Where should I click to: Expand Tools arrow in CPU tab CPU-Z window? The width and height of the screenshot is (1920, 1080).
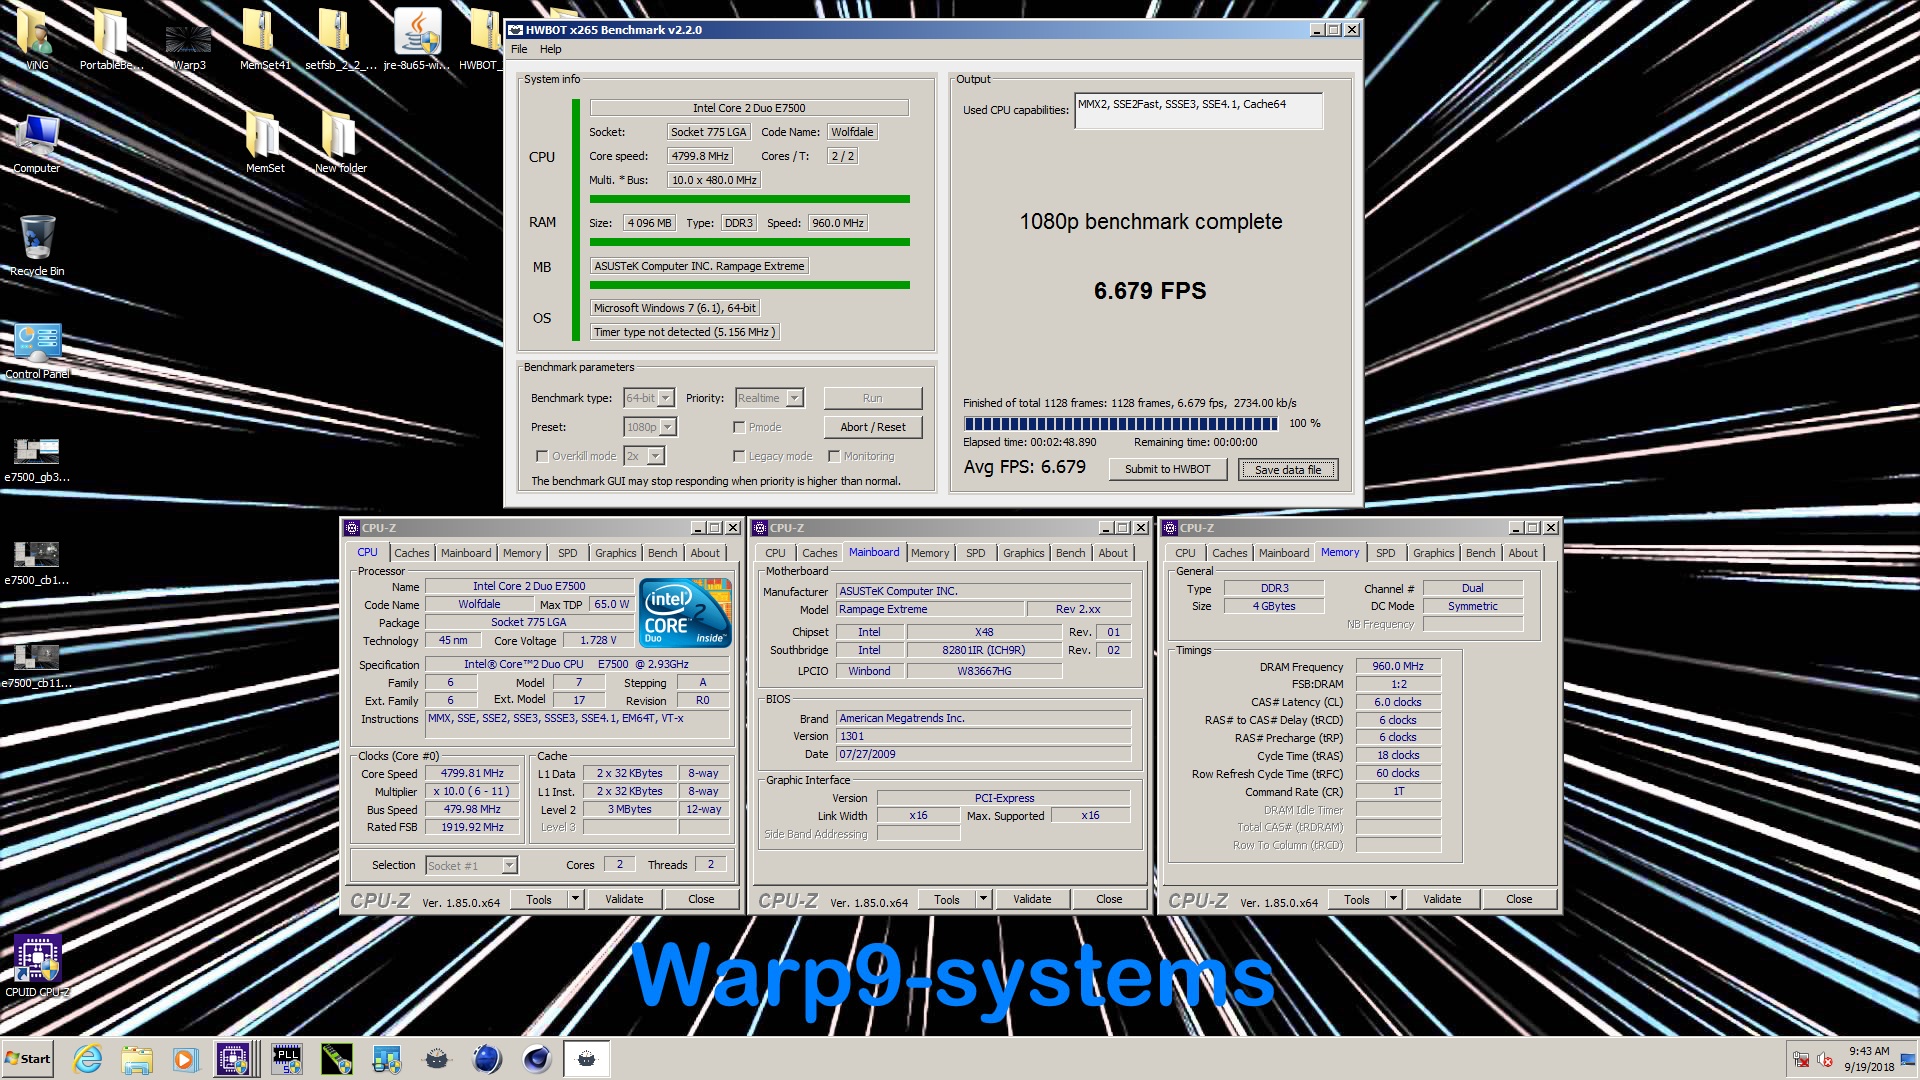[x=575, y=899]
